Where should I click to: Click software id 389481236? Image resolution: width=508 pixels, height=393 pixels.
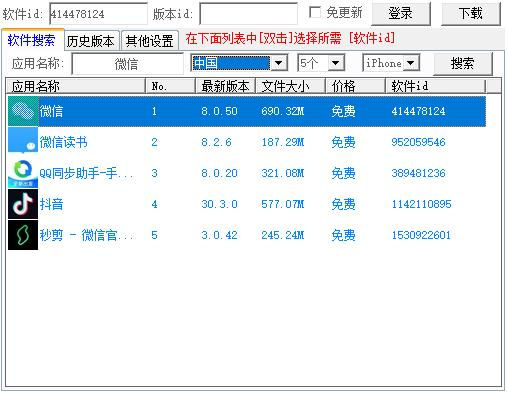tap(418, 173)
